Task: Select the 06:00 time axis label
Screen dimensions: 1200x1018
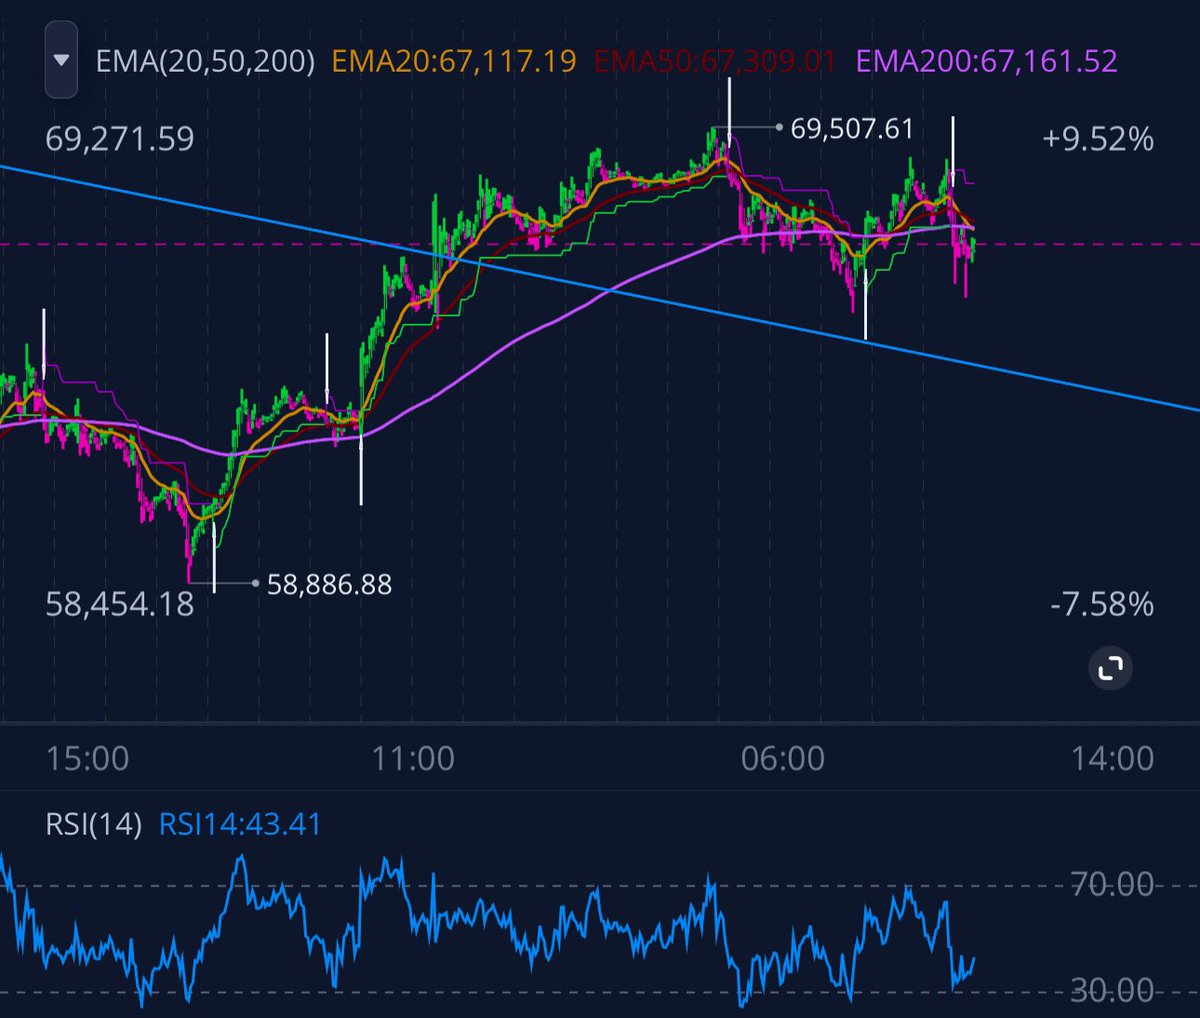Action: (x=783, y=758)
